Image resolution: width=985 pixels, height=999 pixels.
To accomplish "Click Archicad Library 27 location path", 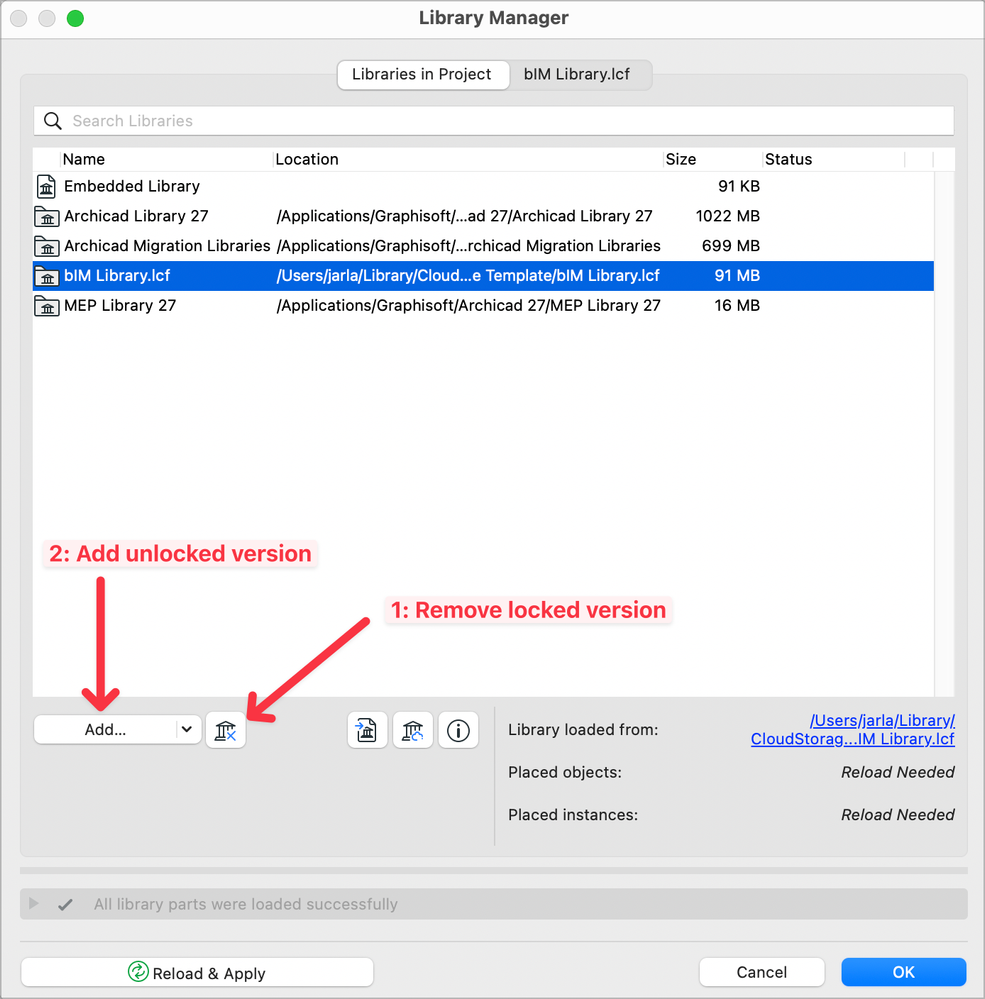I will coord(464,217).
